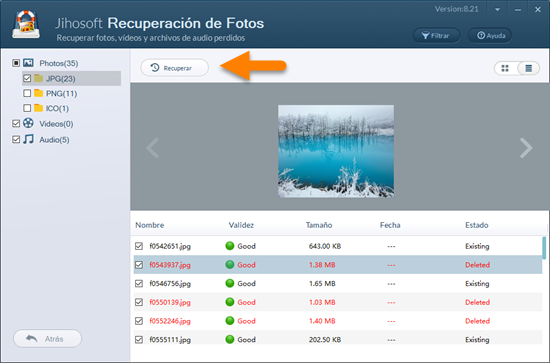Sort by Tamaño column header
Image resolution: width=550 pixels, height=363 pixels.
pyautogui.click(x=319, y=225)
